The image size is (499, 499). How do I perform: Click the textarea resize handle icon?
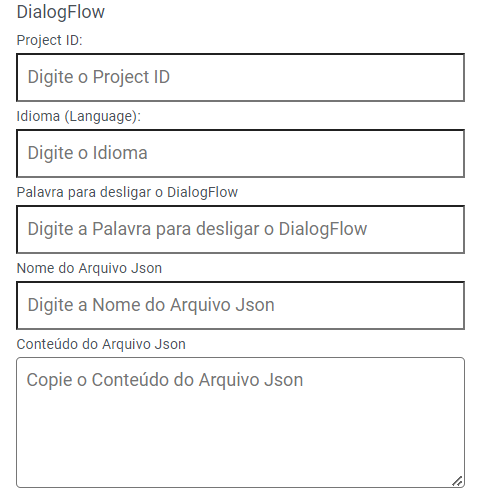tap(457, 481)
